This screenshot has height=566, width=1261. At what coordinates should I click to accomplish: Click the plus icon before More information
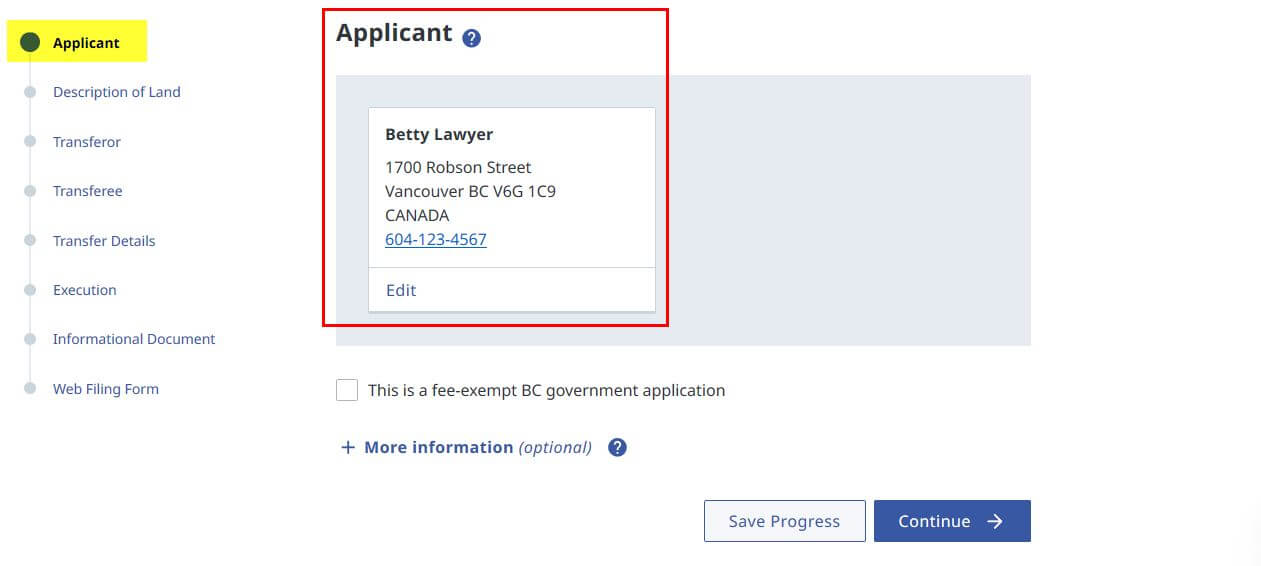click(348, 447)
